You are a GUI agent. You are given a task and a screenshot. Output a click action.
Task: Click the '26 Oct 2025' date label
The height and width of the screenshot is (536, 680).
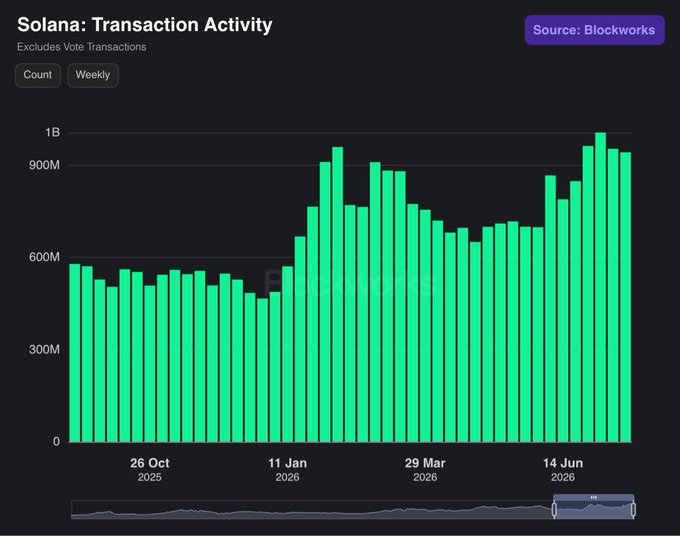tap(150, 470)
